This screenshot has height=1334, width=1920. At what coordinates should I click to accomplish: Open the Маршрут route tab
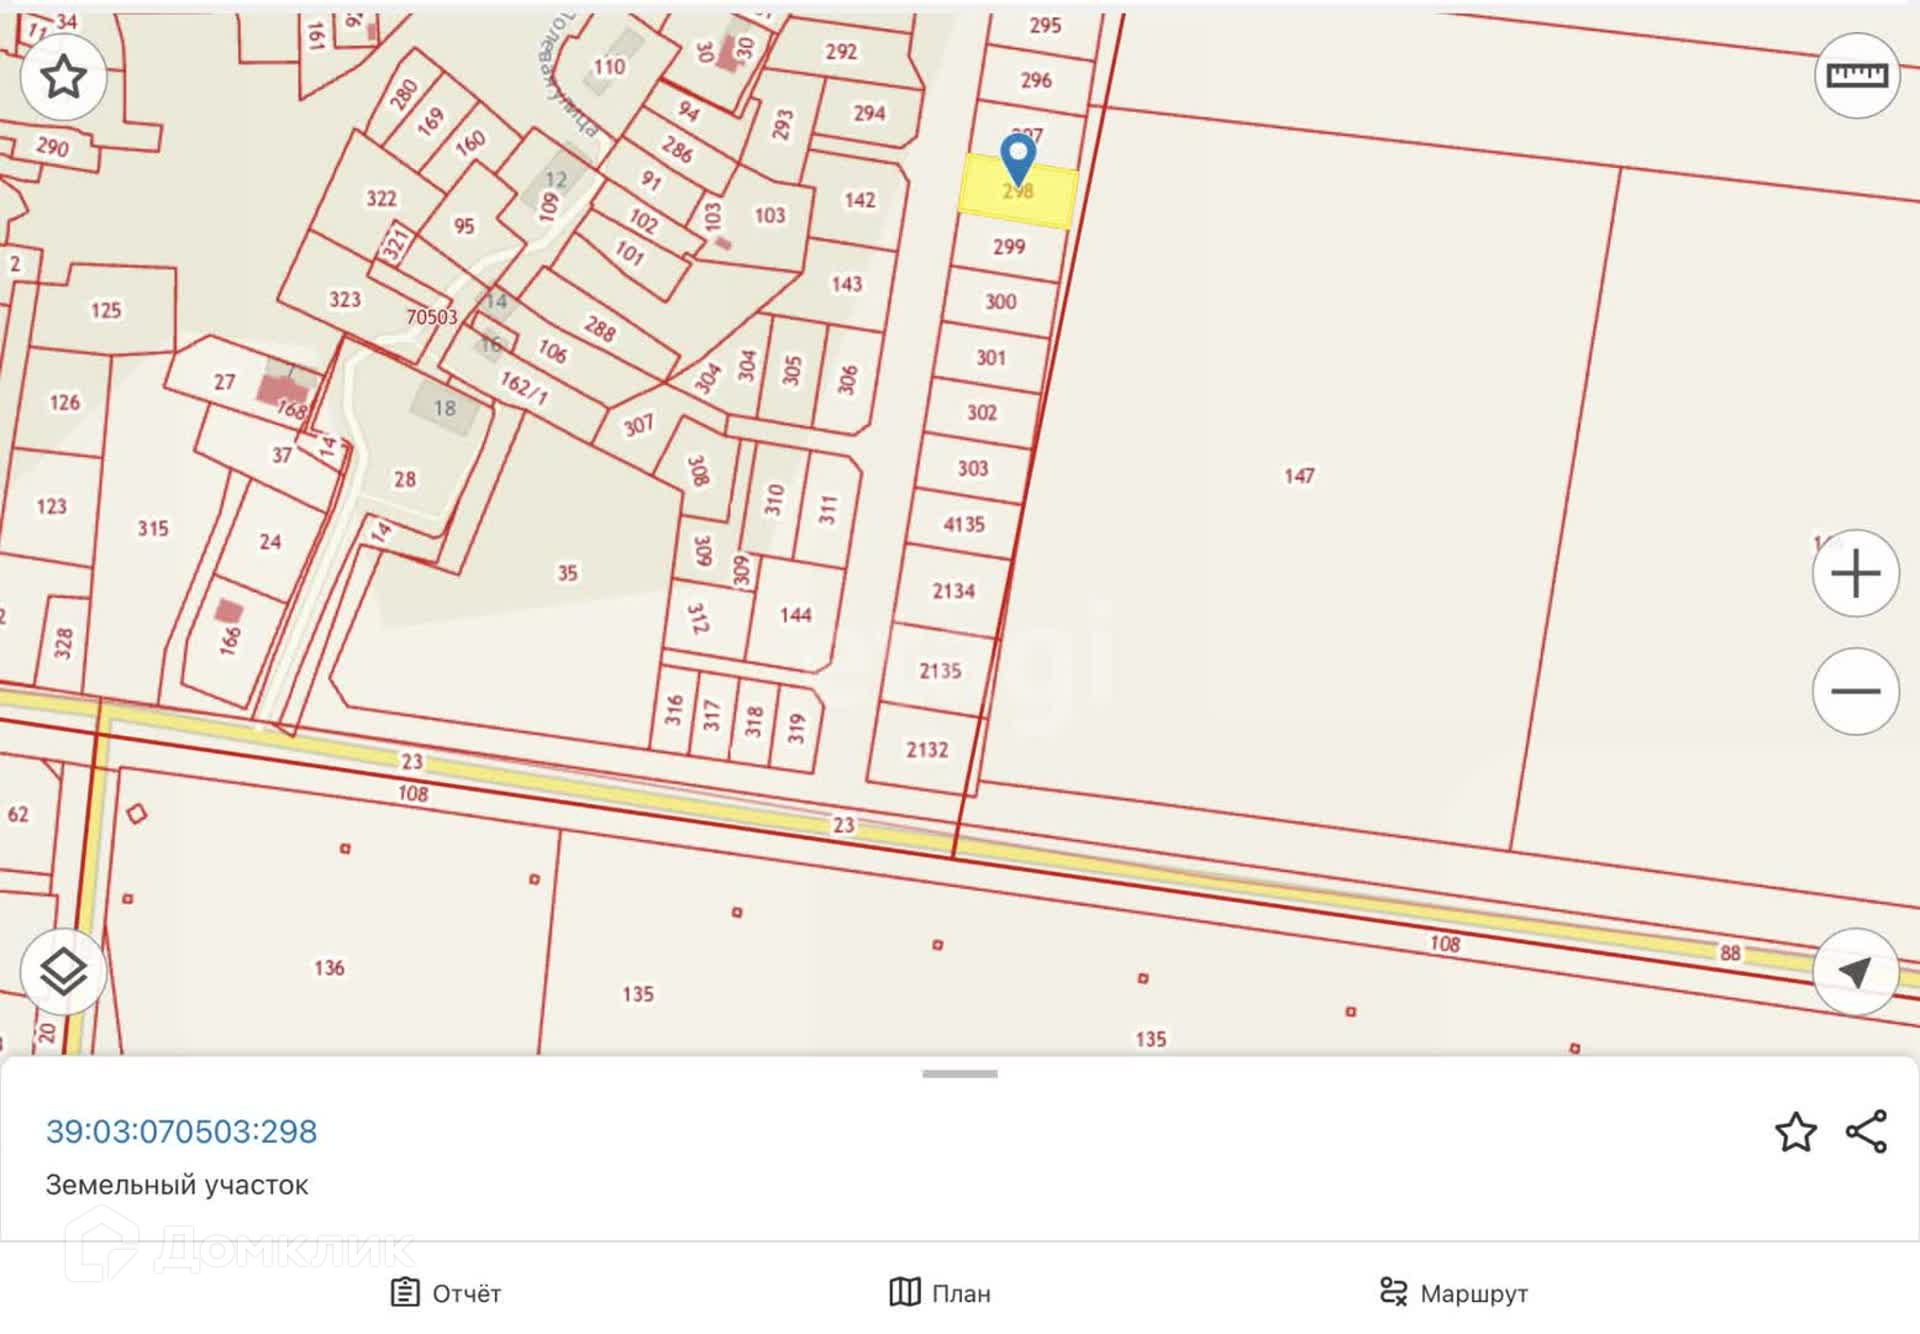(x=1453, y=1293)
